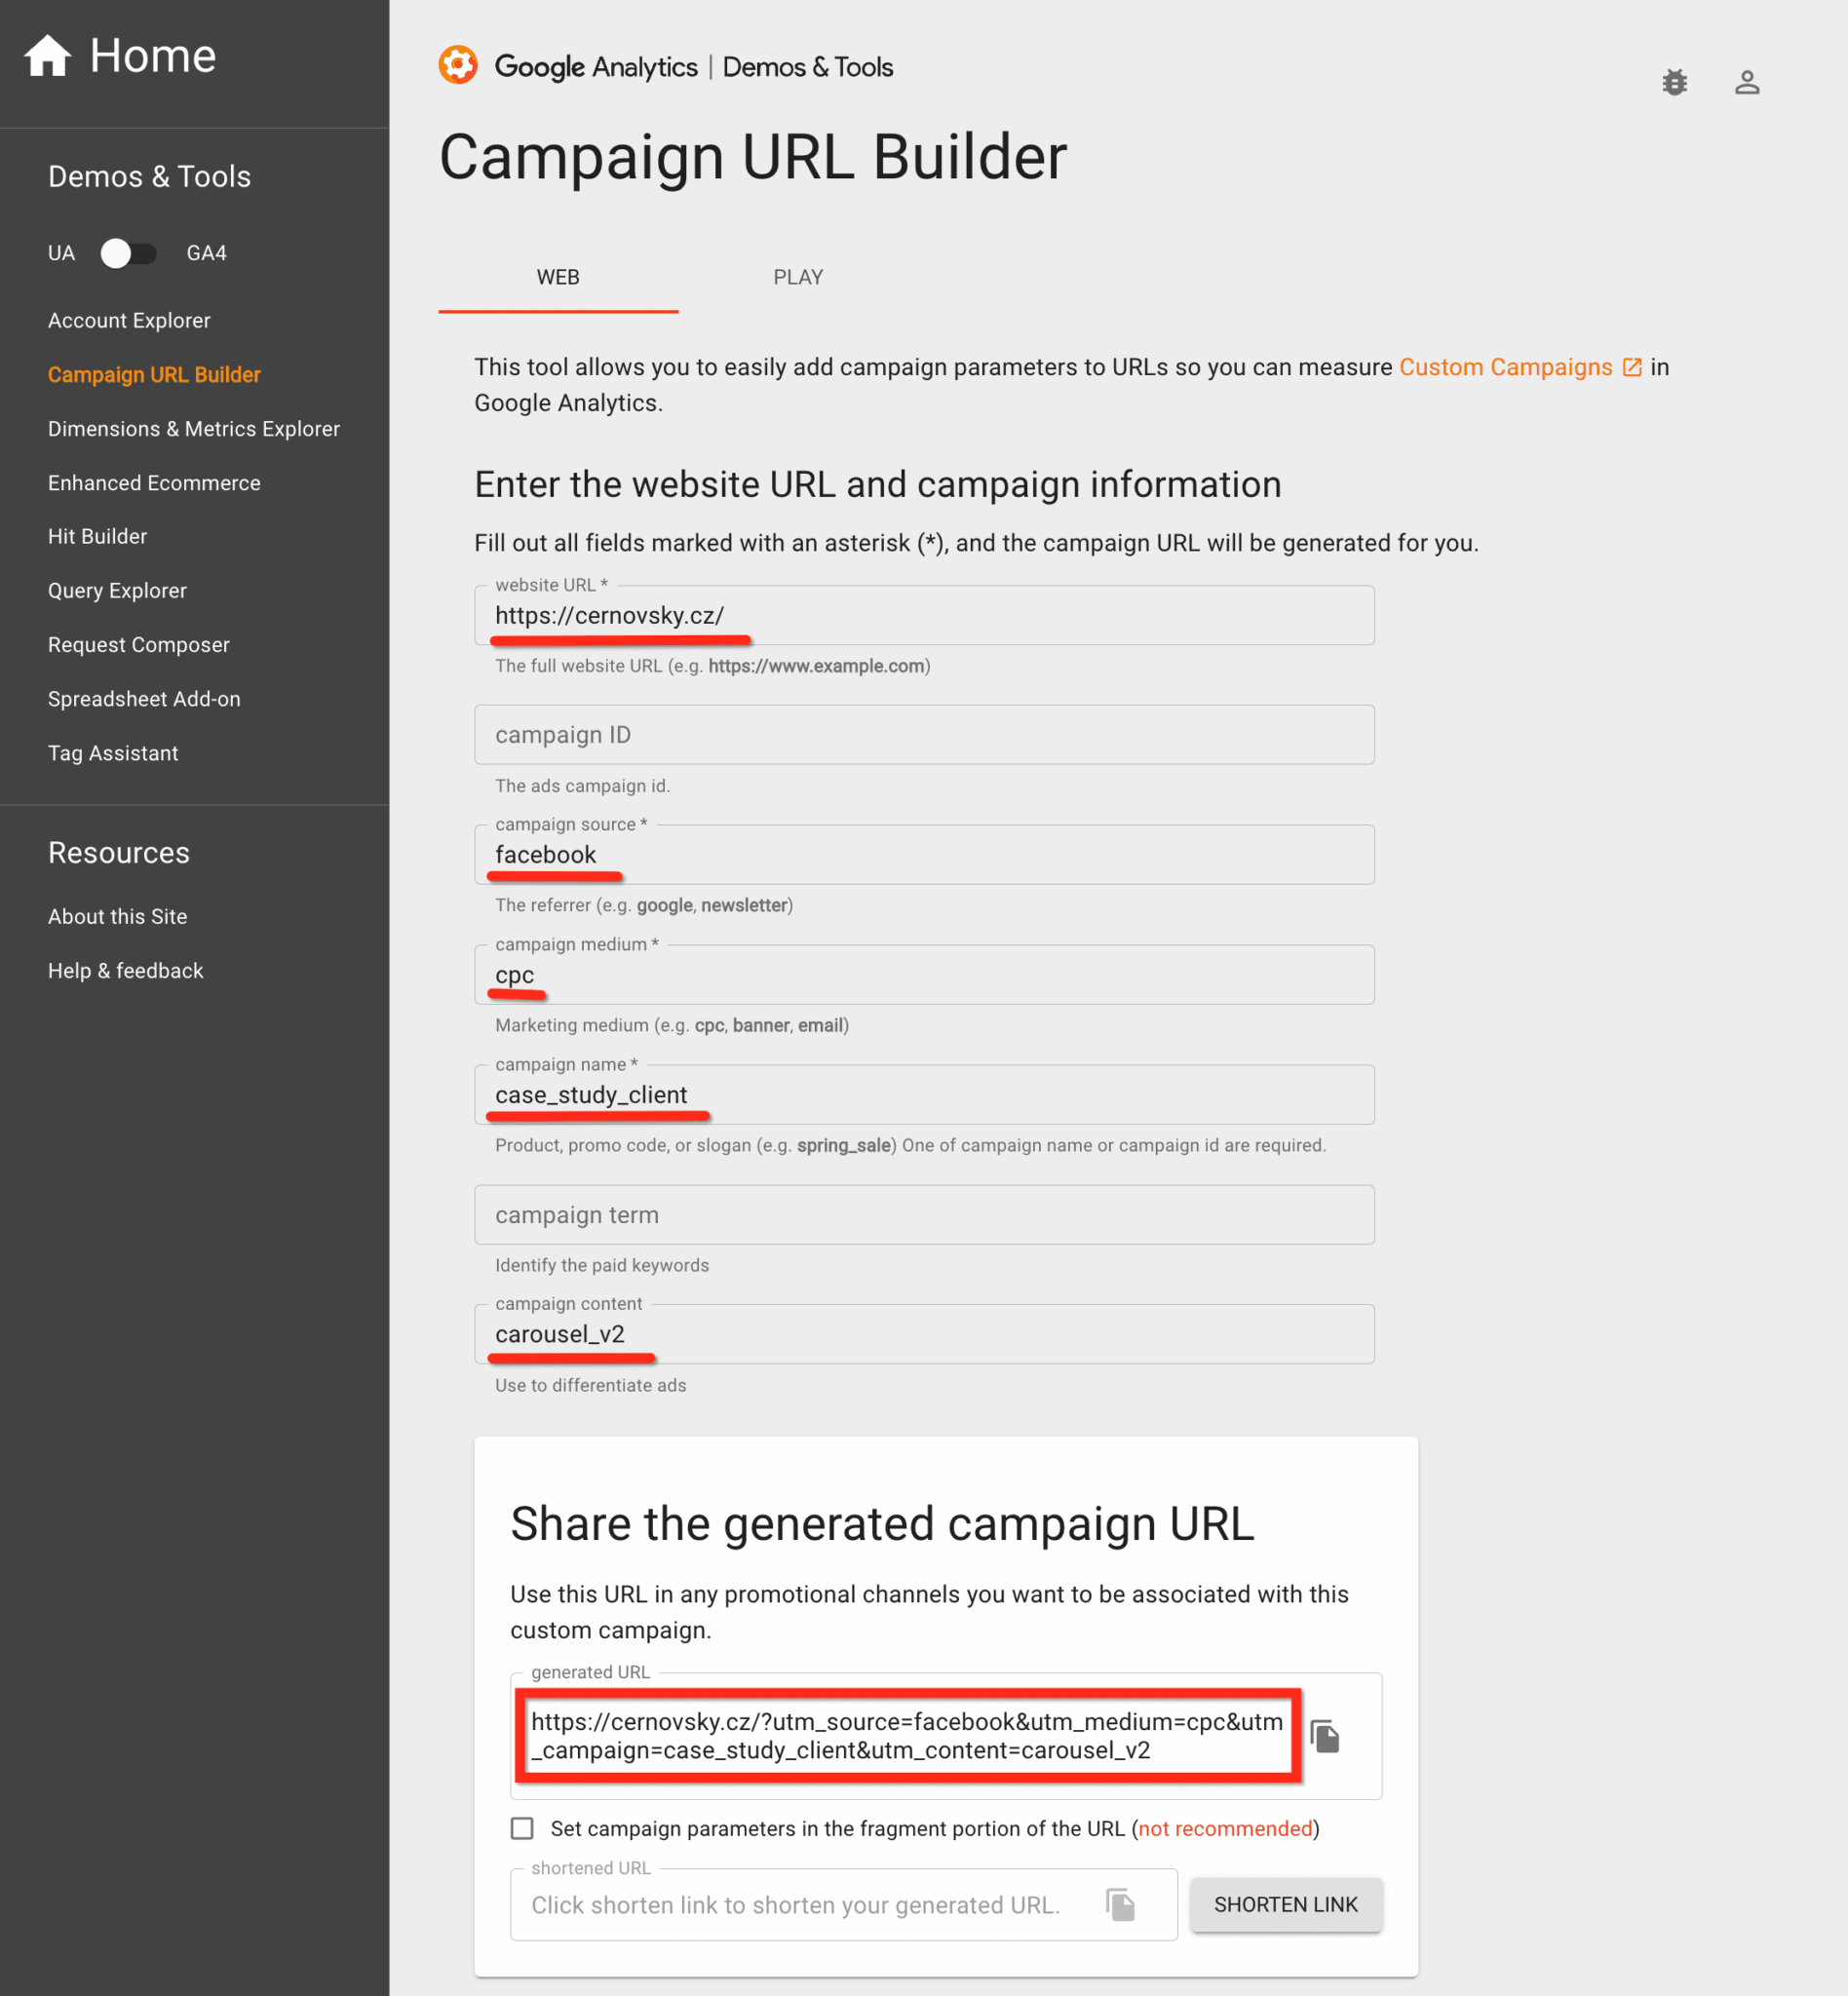The height and width of the screenshot is (1996, 1848).
Task: Focus the campaign term field
Action: pyautogui.click(x=923, y=1215)
